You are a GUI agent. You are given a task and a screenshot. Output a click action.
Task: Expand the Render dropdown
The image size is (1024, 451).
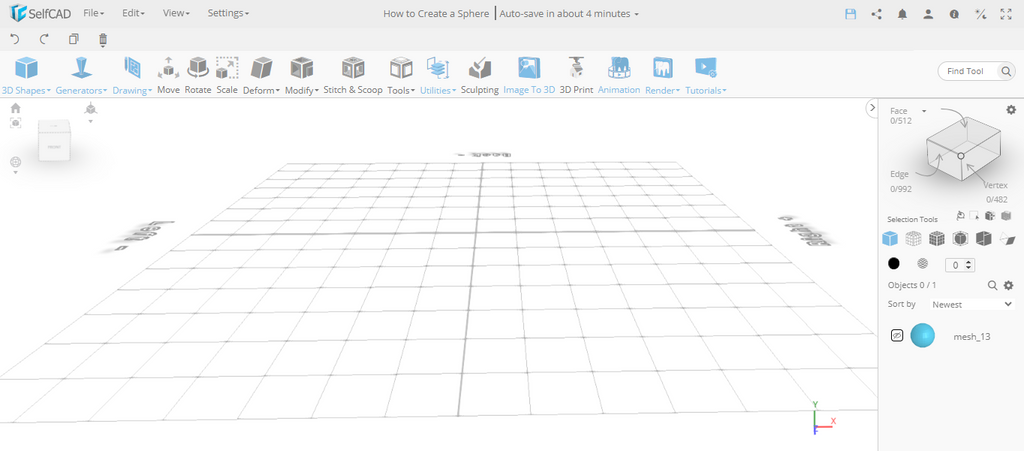pos(663,91)
